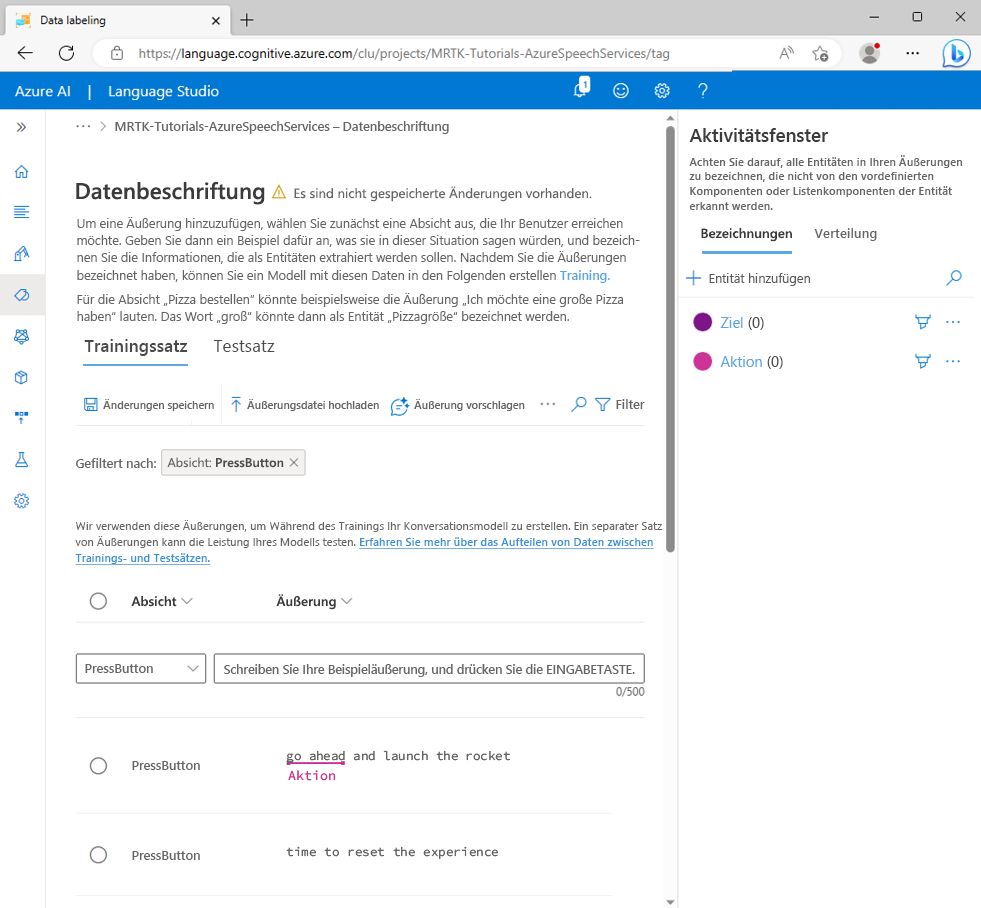The height and width of the screenshot is (908, 981).
Task: Select the Data labeling browser tab
Action: [x=119, y=20]
